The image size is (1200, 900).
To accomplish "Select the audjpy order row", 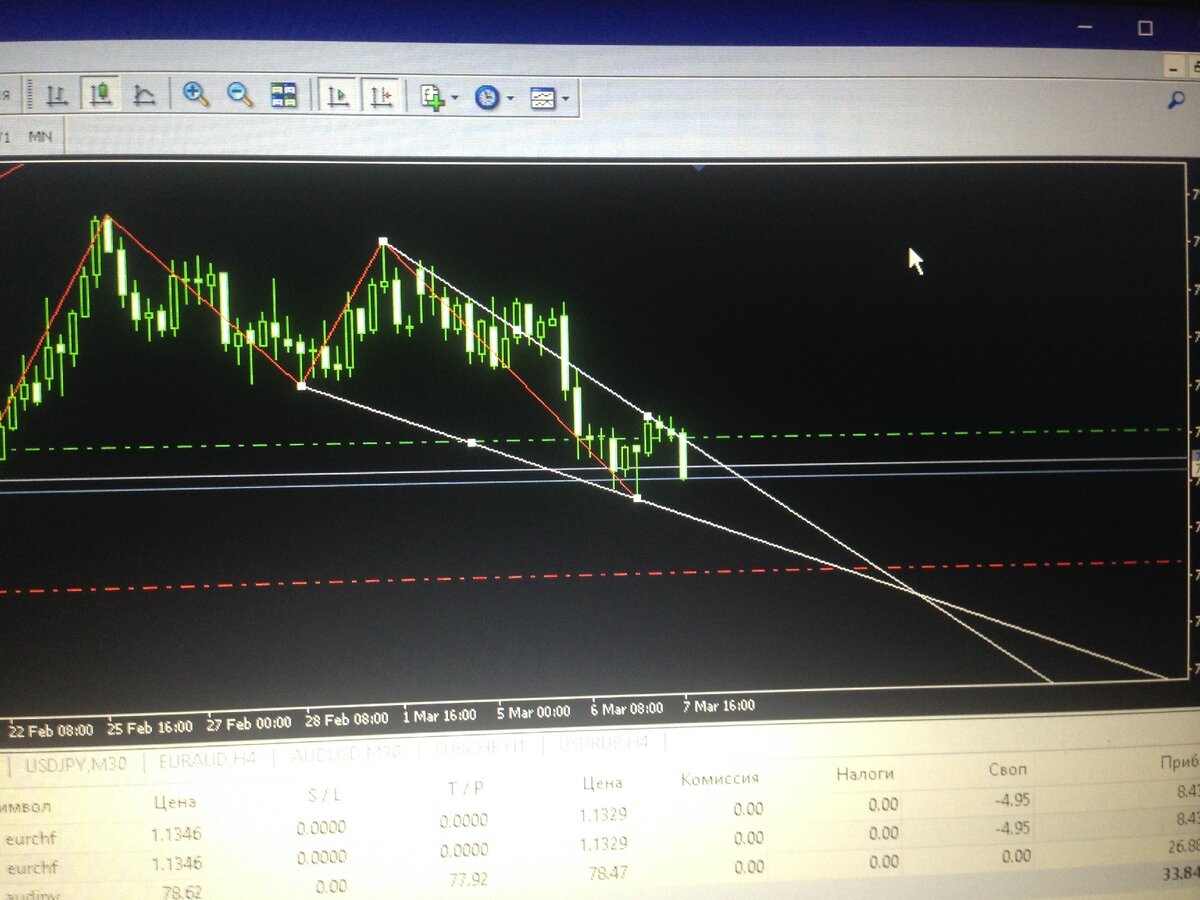I will 600,880.
